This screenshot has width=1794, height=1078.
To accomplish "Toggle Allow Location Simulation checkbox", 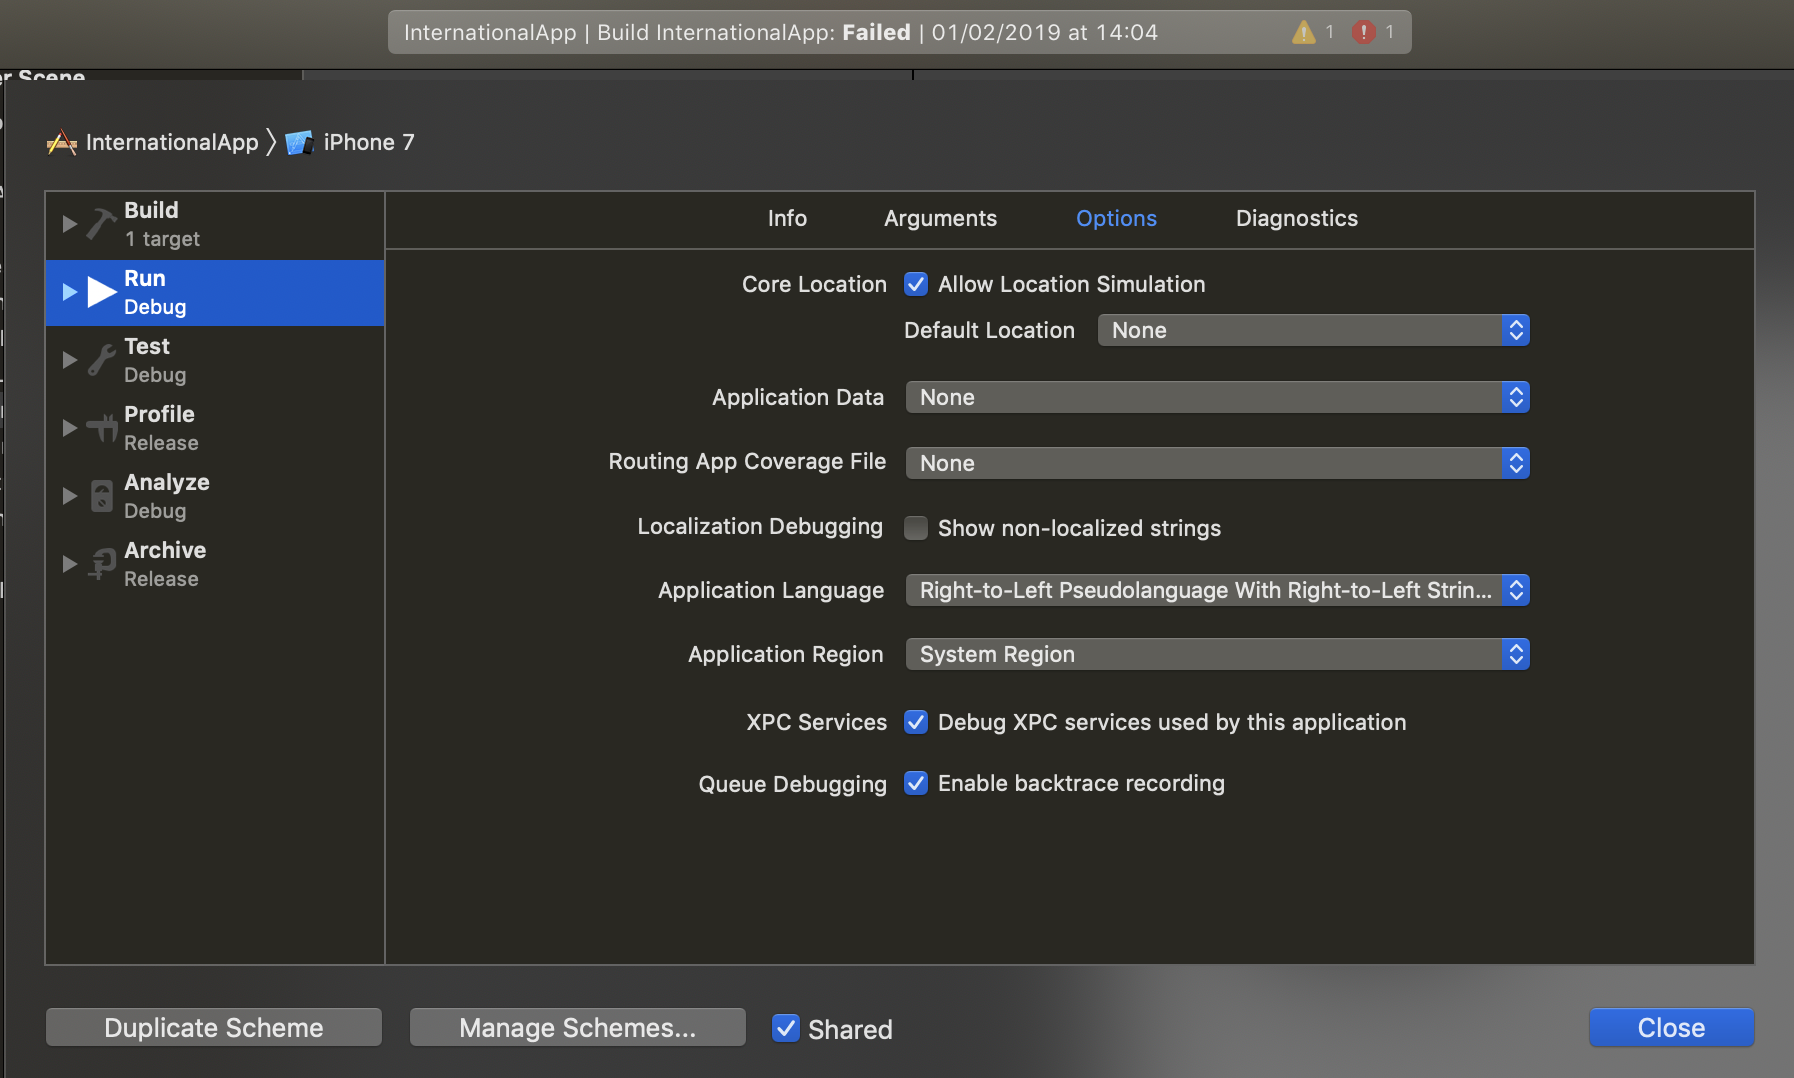I will click(916, 284).
